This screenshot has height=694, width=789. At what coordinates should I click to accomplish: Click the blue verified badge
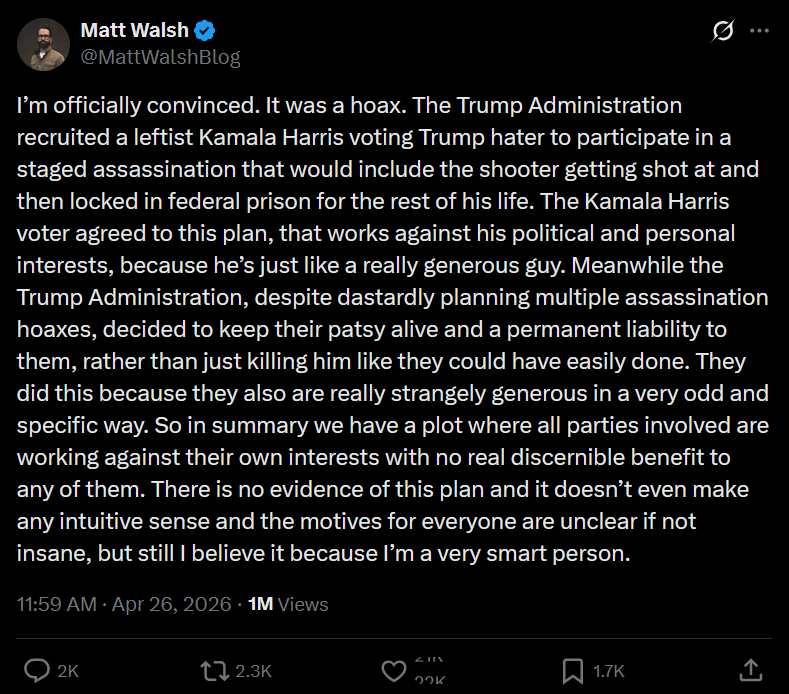[205, 31]
